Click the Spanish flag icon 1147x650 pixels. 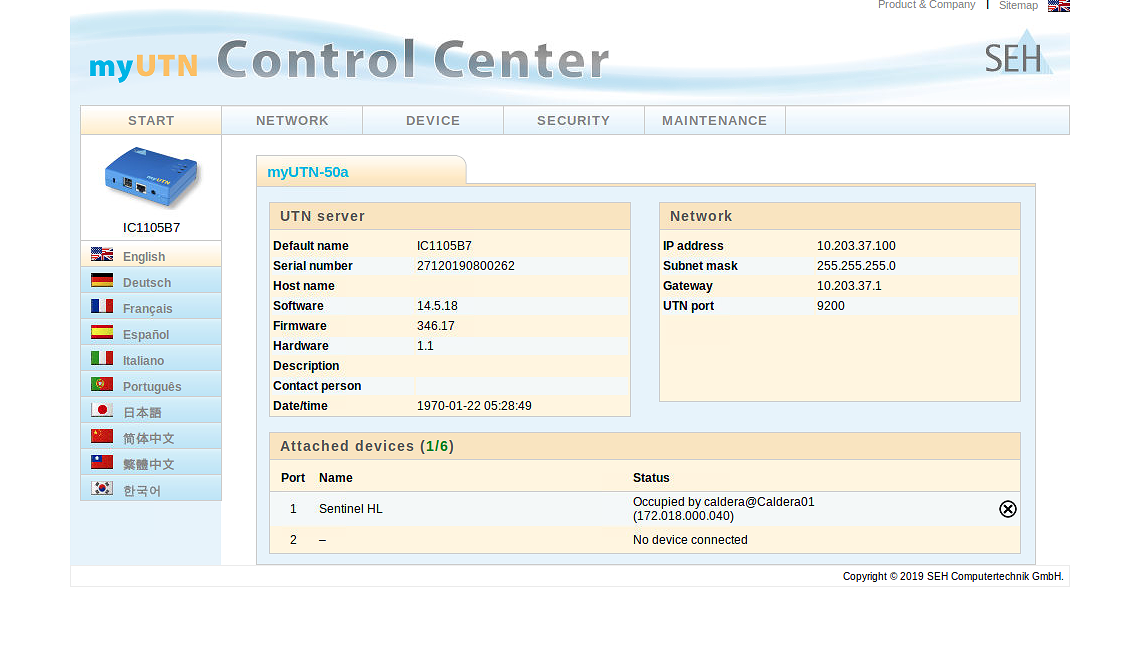101,333
